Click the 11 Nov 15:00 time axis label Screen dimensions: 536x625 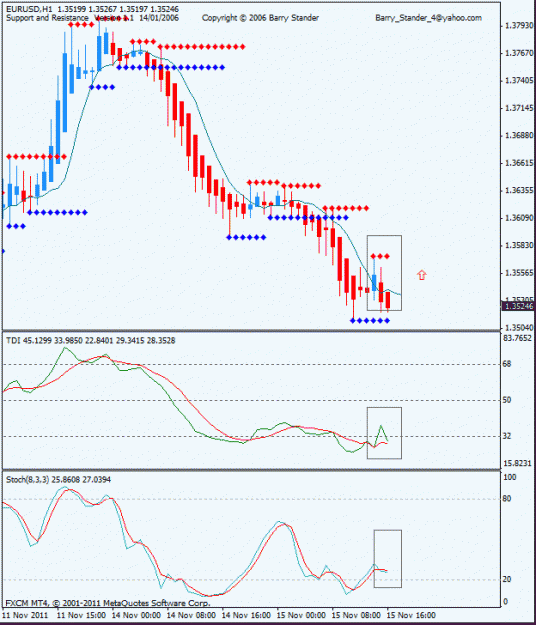pos(81,615)
